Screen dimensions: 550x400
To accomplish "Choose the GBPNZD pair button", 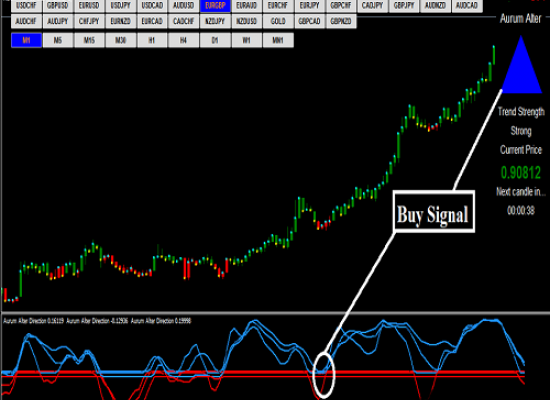I will (341, 21).
